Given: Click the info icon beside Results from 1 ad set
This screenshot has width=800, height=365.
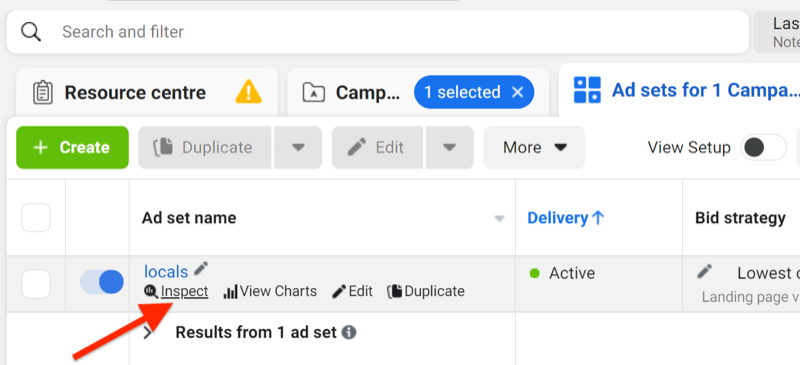Looking at the screenshot, I should tap(349, 333).
